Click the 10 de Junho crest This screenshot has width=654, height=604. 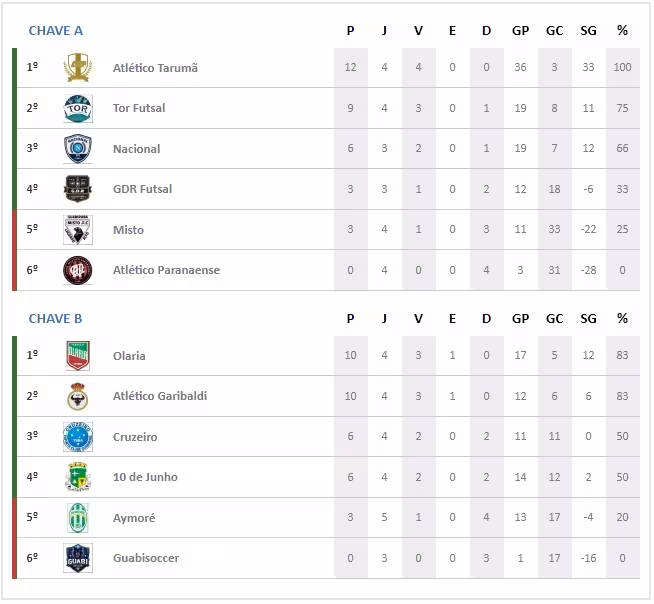pyautogui.click(x=77, y=477)
